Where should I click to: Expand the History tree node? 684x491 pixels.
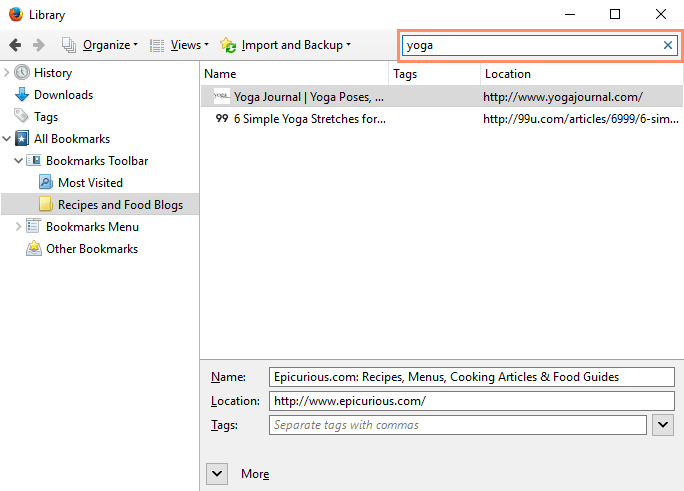pyautogui.click(x=7, y=73)
